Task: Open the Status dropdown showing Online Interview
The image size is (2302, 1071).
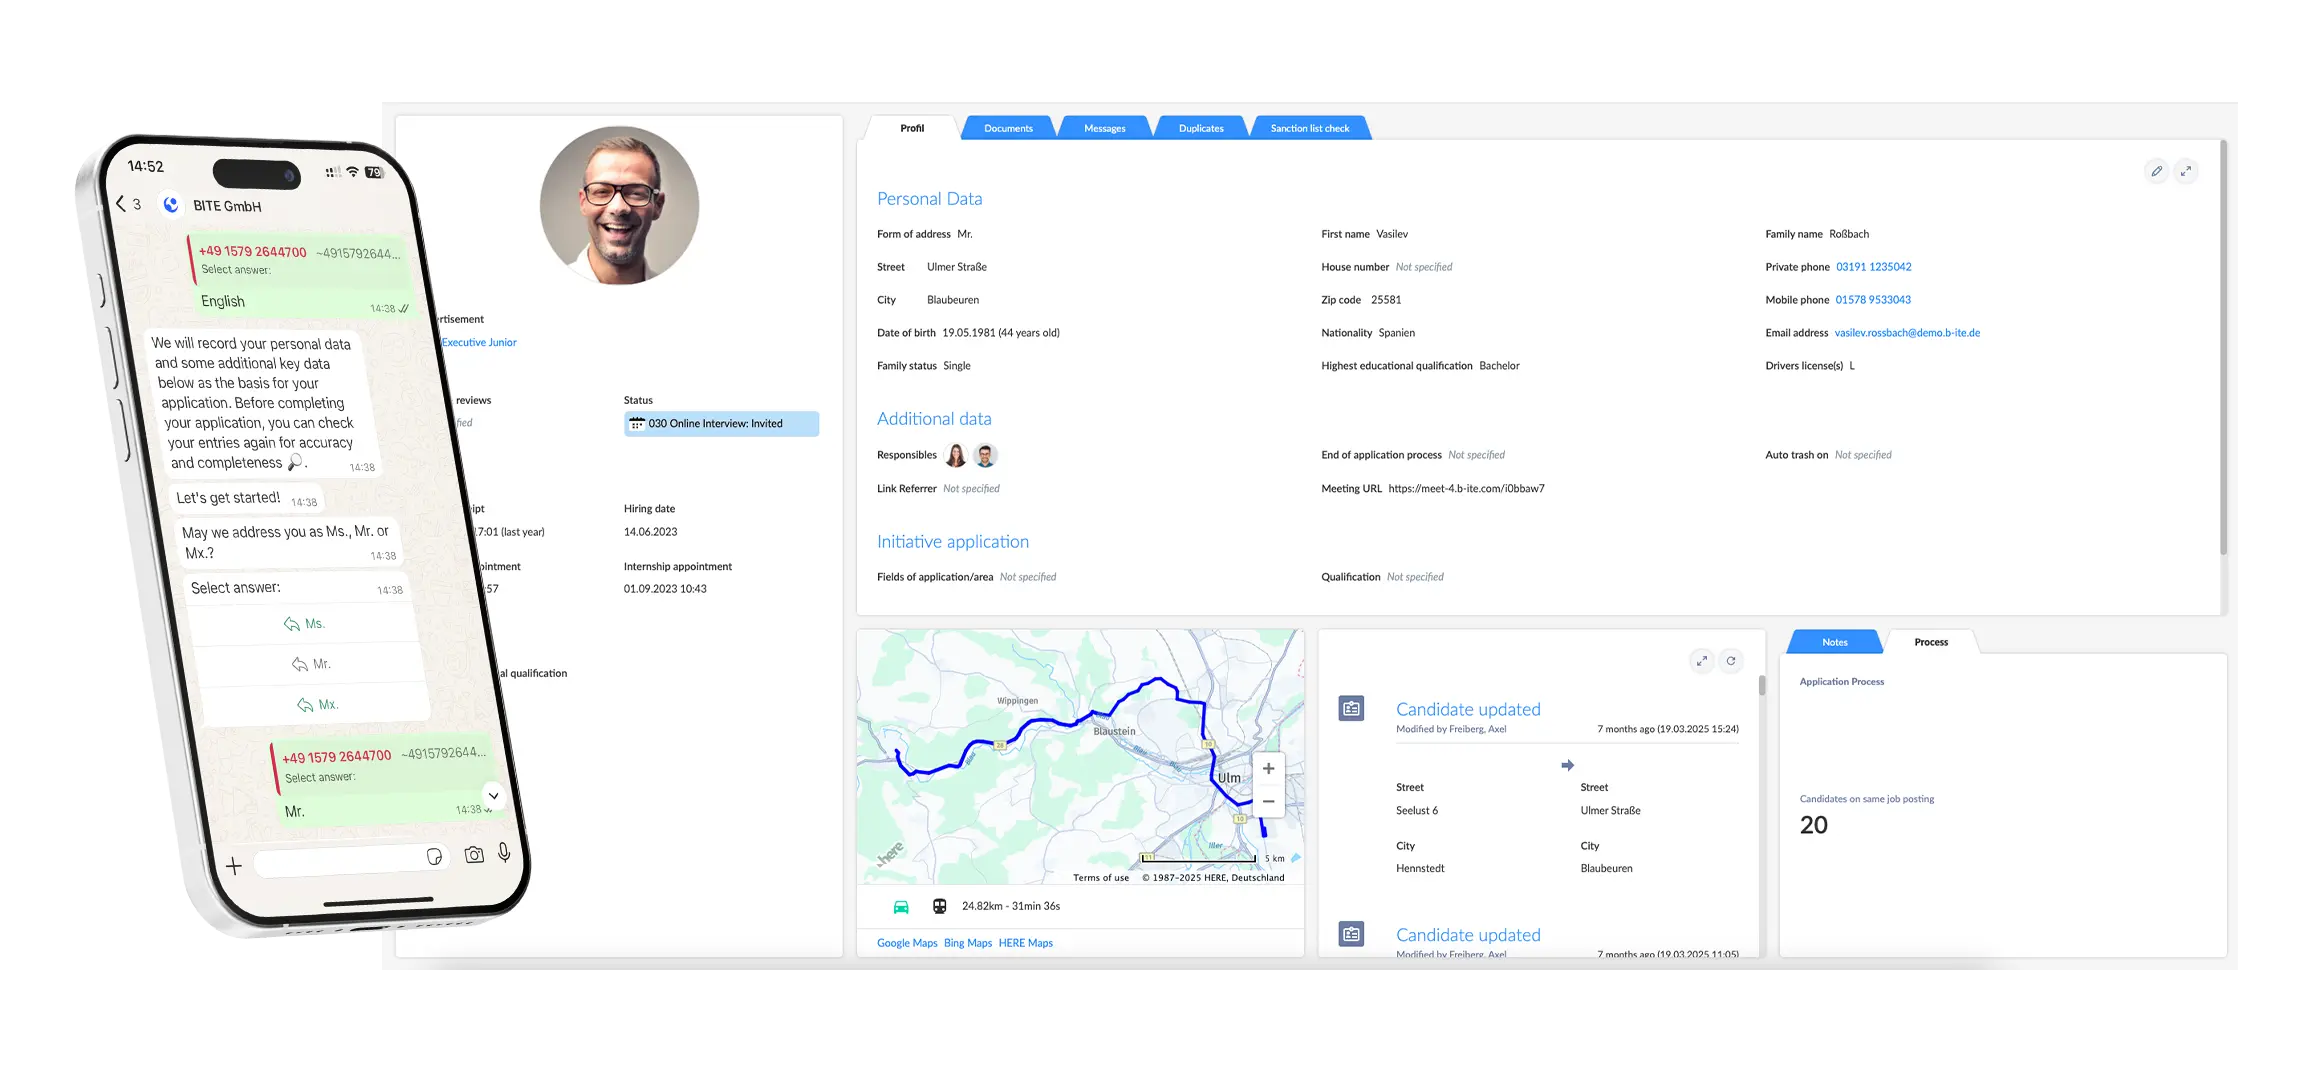Action: (x=721, y=424)
